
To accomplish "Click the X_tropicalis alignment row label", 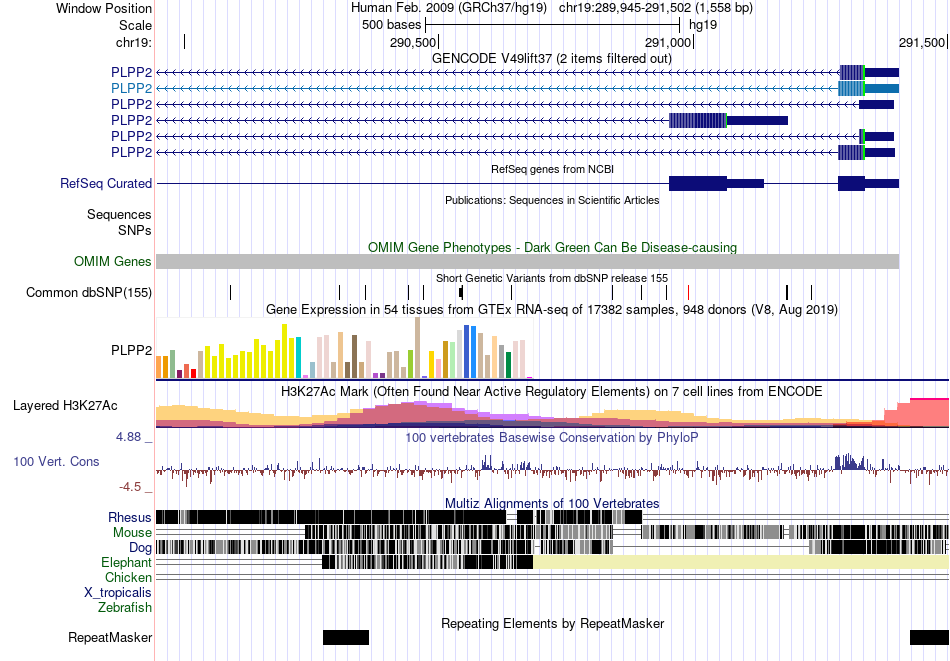I will click(118, 593).
